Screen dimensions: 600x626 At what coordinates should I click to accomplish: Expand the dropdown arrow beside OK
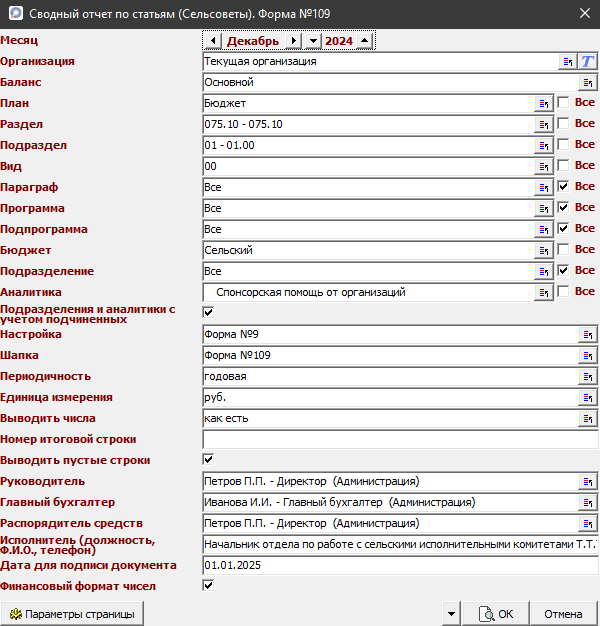coord(451,614)
